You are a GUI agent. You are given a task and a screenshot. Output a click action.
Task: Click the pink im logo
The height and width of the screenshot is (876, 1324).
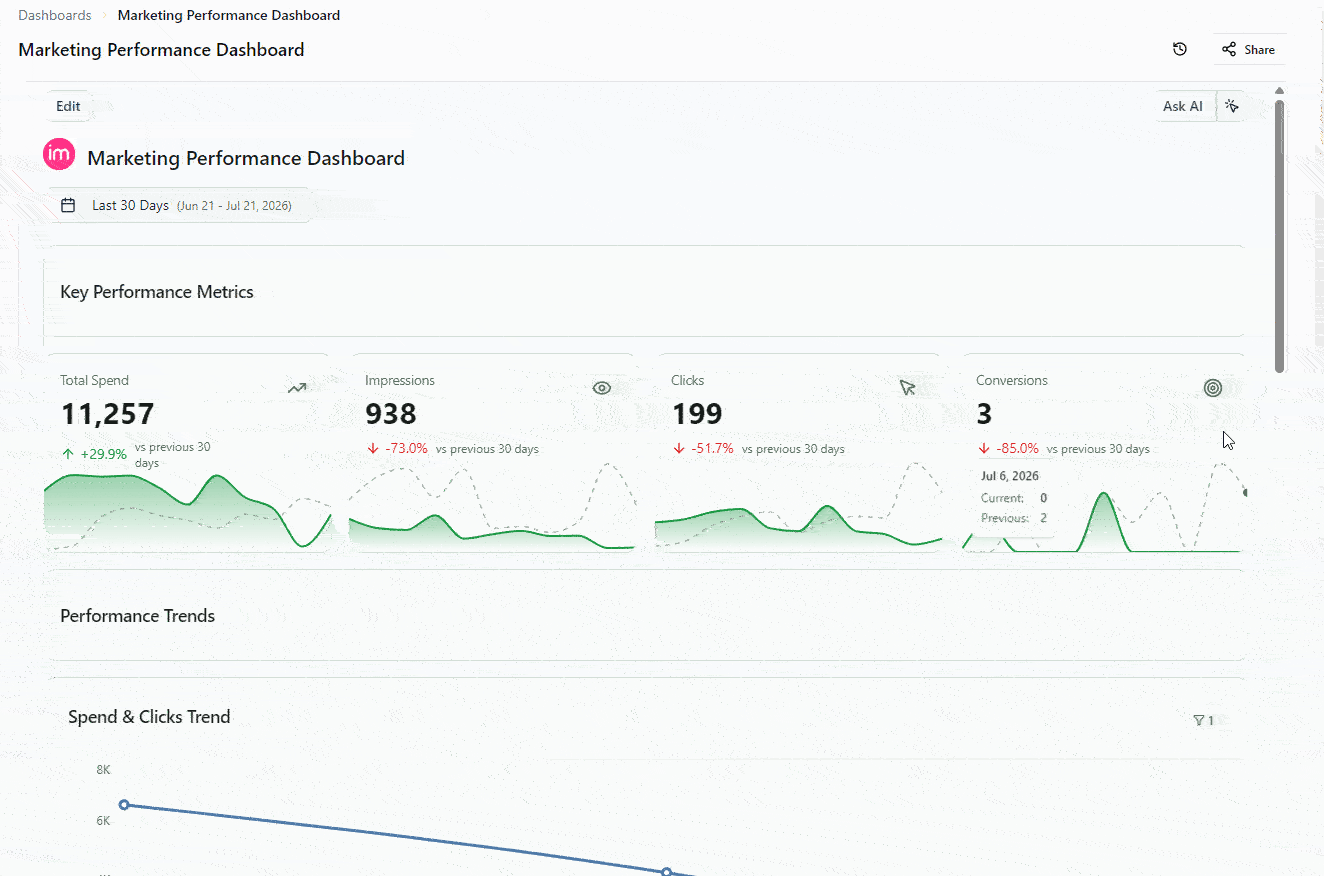click(59, 154)
